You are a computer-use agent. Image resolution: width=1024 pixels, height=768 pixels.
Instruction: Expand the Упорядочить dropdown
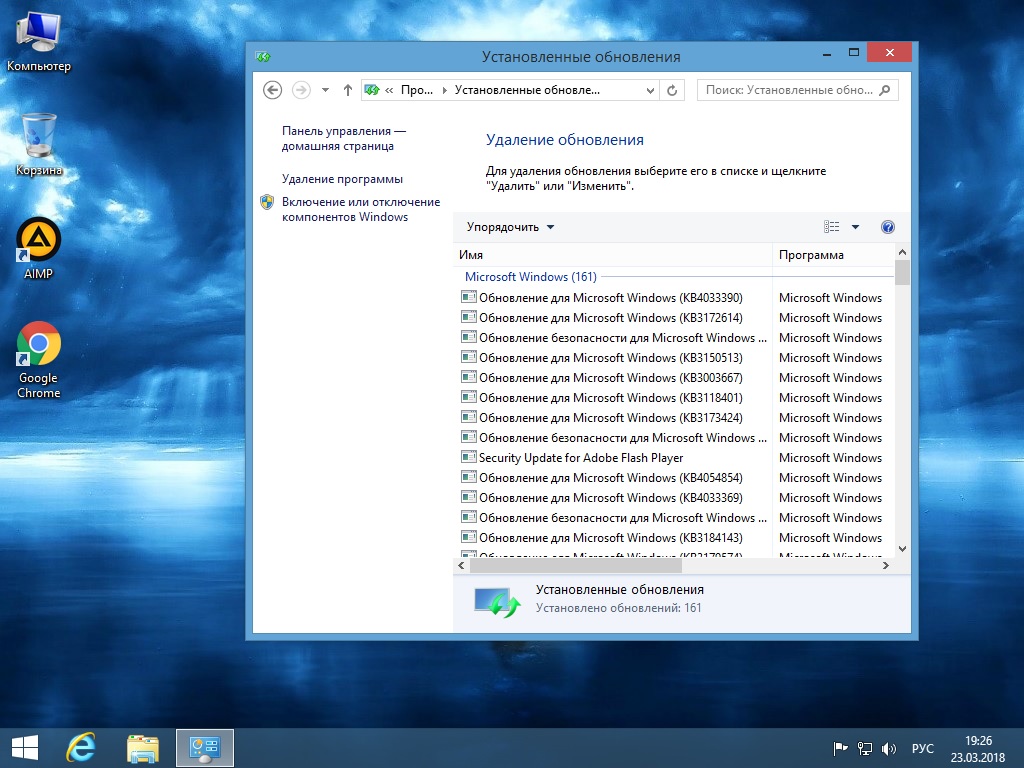click(510, 227)
